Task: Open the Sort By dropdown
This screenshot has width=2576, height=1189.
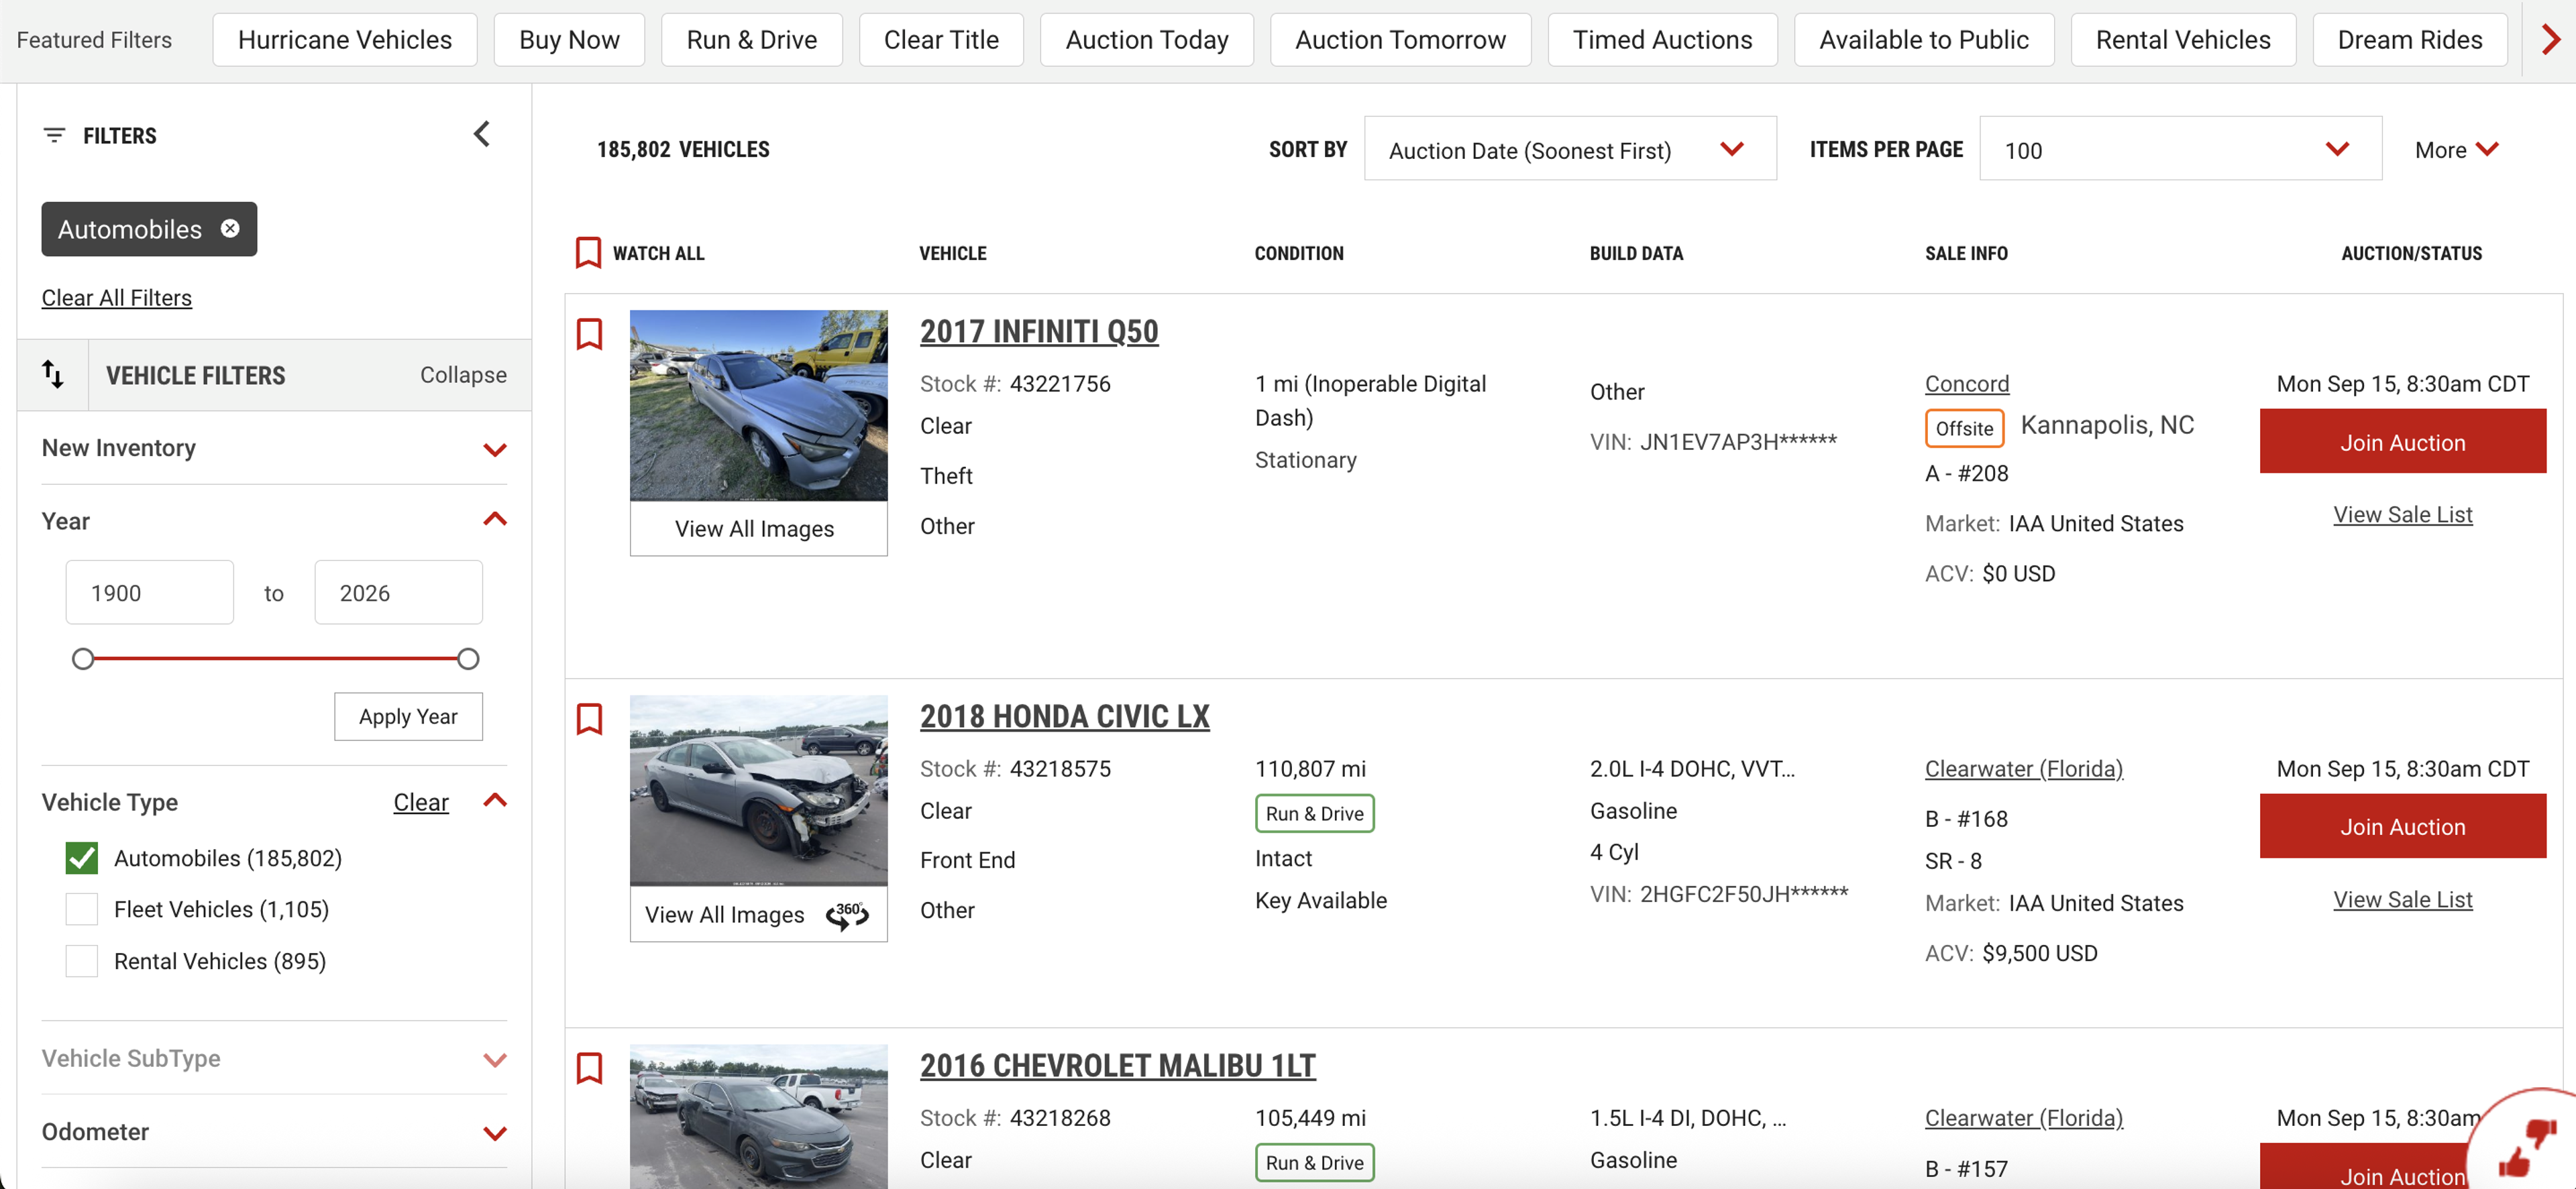Action: (1569, 150)
